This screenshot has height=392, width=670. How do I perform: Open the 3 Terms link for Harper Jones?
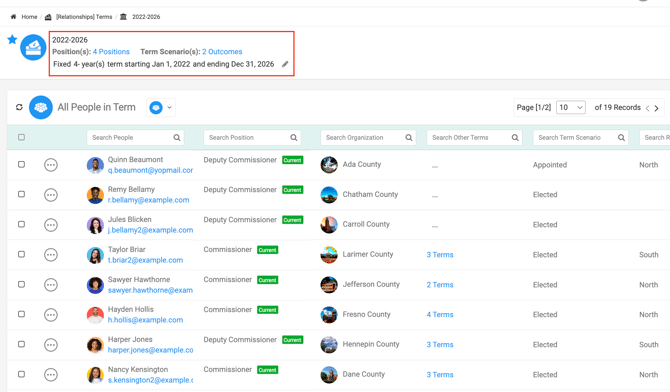point(440,345)
